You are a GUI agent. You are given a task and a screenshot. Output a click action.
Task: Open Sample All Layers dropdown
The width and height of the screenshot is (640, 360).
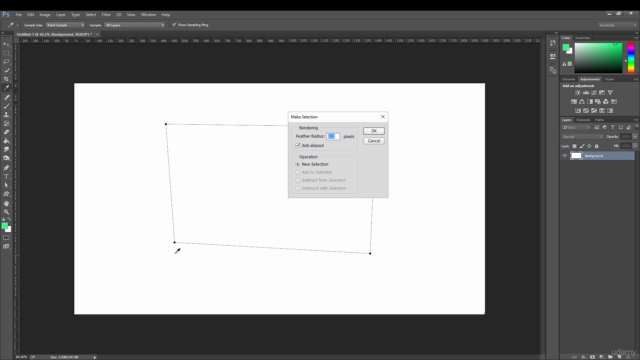(134, 25)
